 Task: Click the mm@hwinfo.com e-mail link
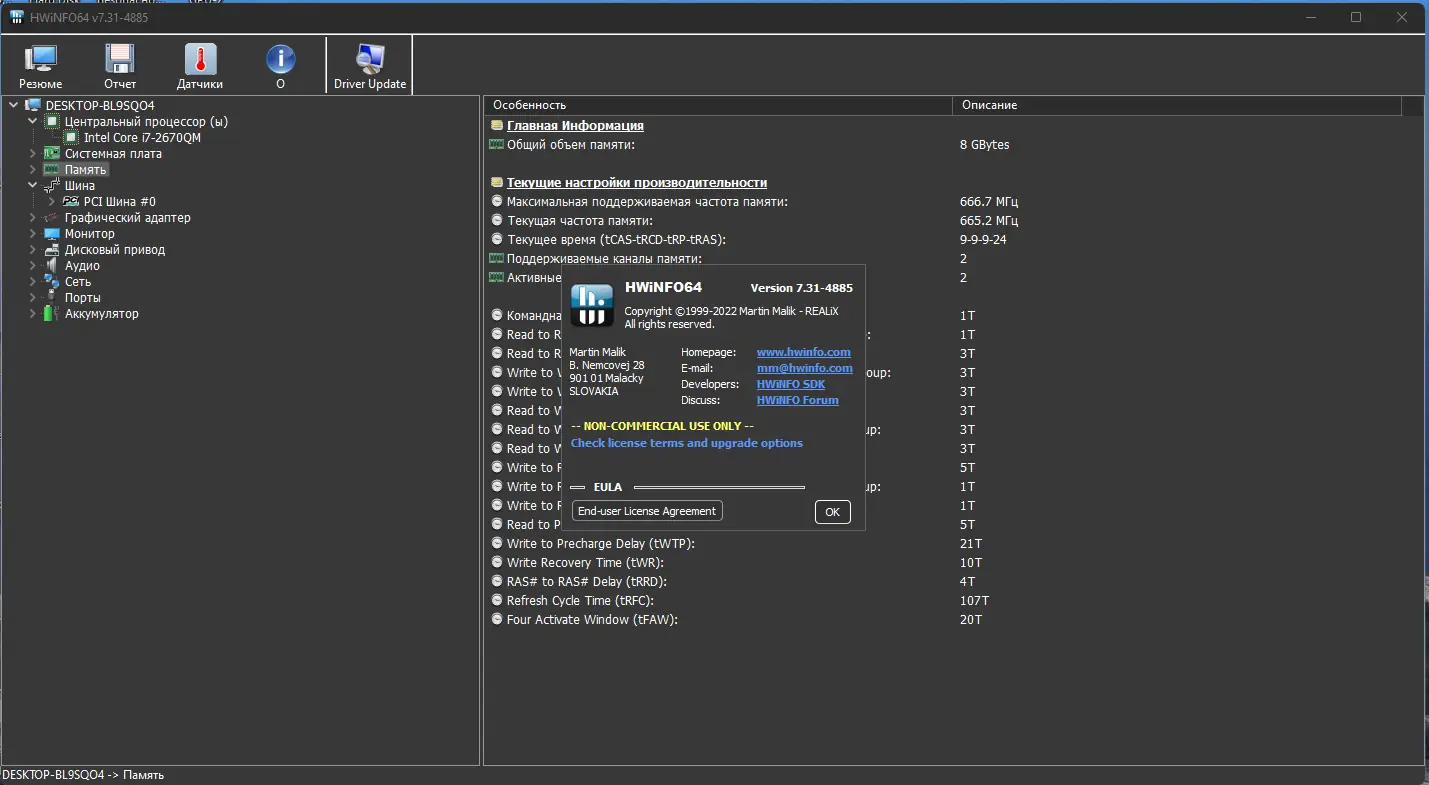[x=805, y=368]
